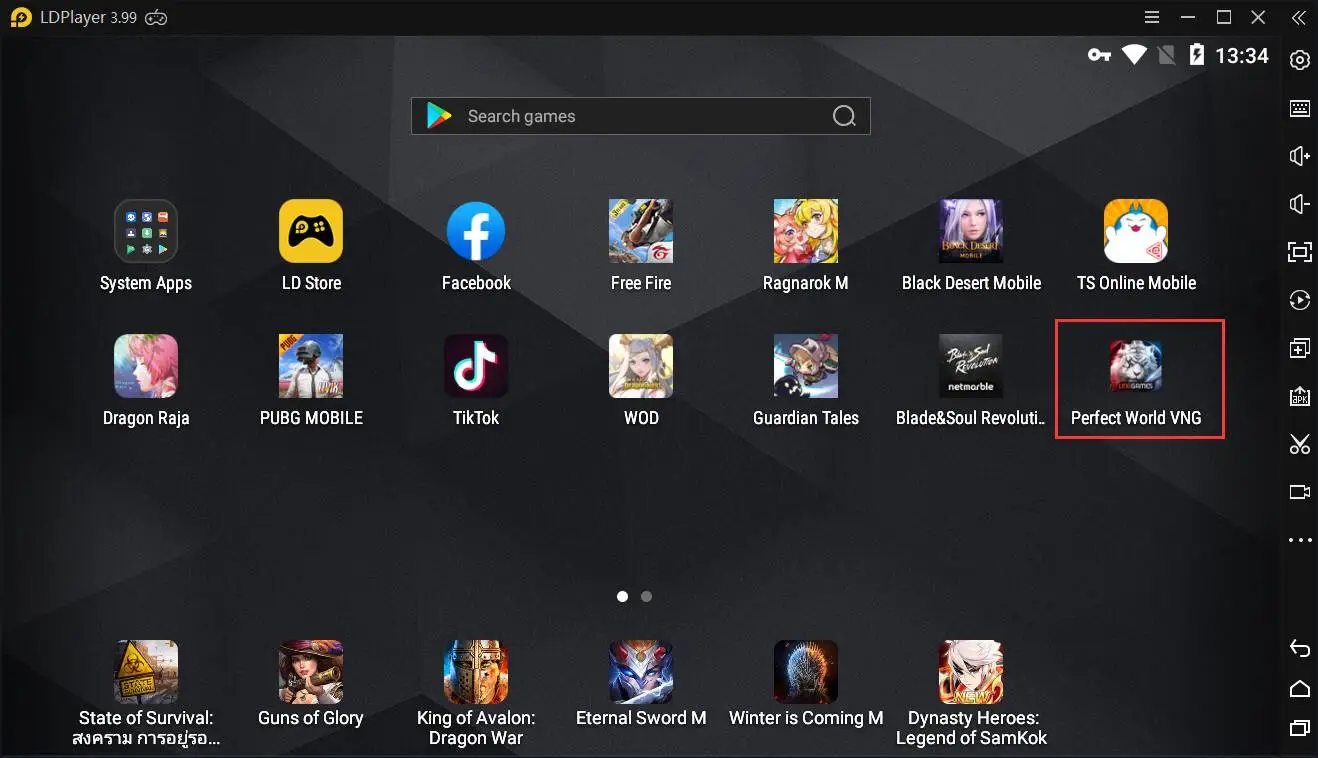The height and width of the screenshot is (758, 1318).
Task: Decrease volume from the sidebar
Action: point(1300,204)
